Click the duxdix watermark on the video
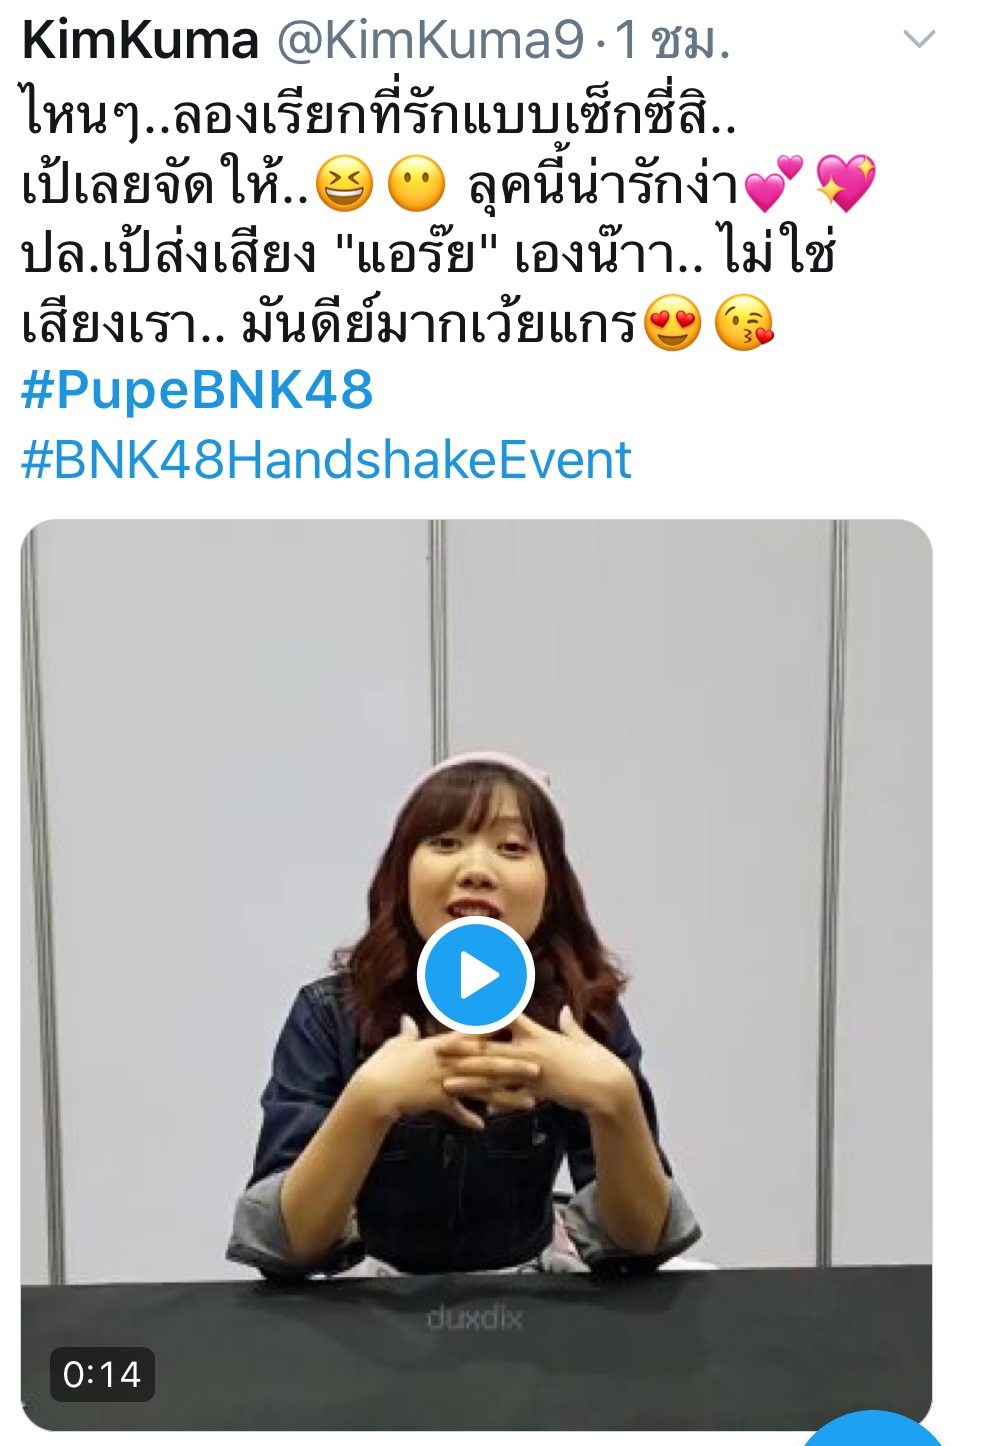 475,1319
